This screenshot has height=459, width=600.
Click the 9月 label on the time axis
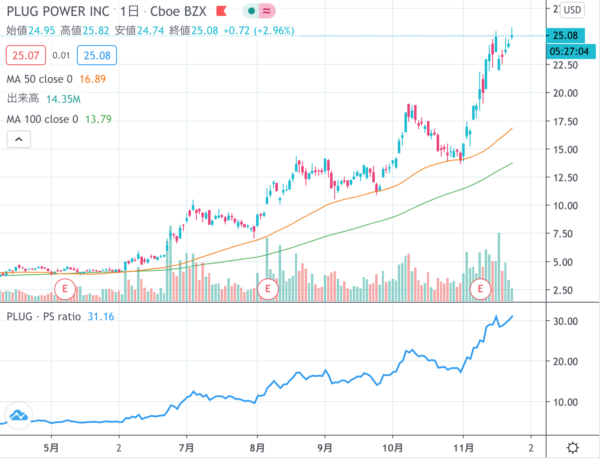pos(325,448)
